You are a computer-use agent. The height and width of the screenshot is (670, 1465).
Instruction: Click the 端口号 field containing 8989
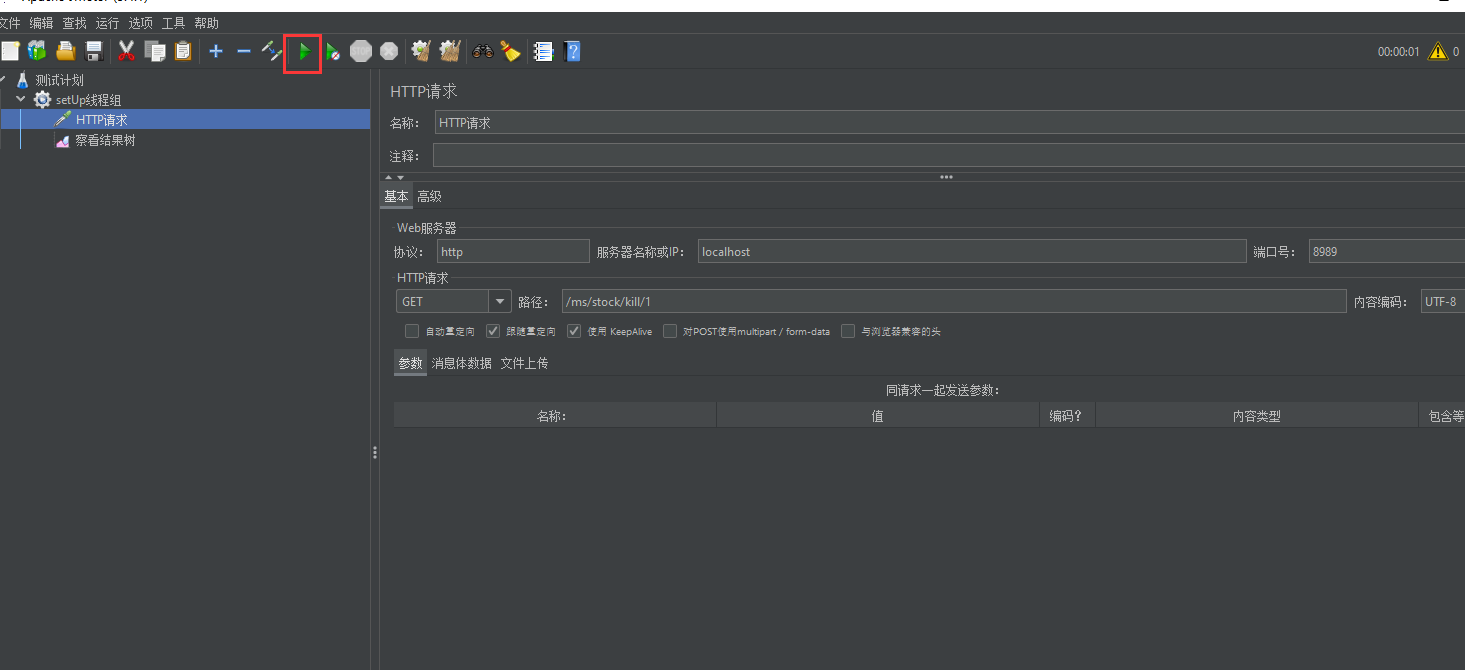[x=1387, y=251]
